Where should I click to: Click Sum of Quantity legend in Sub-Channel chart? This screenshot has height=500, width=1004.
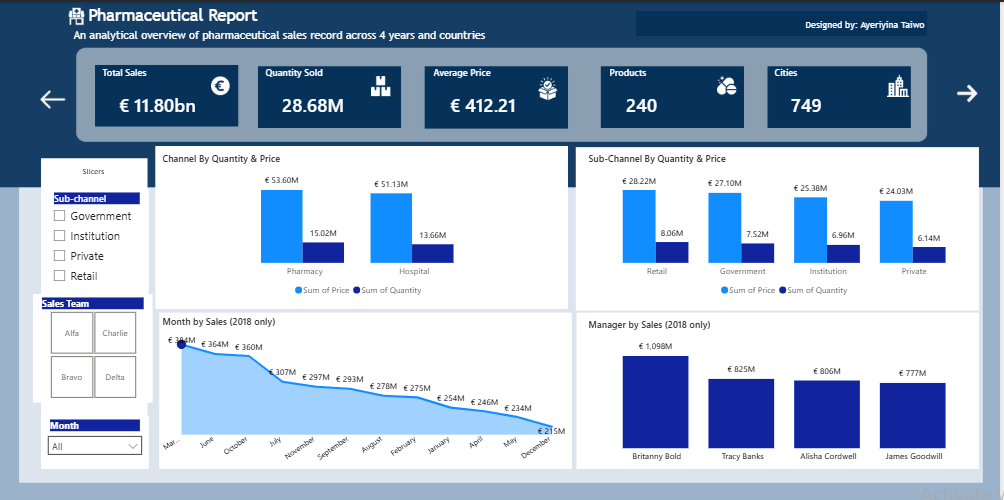[813, 290]
